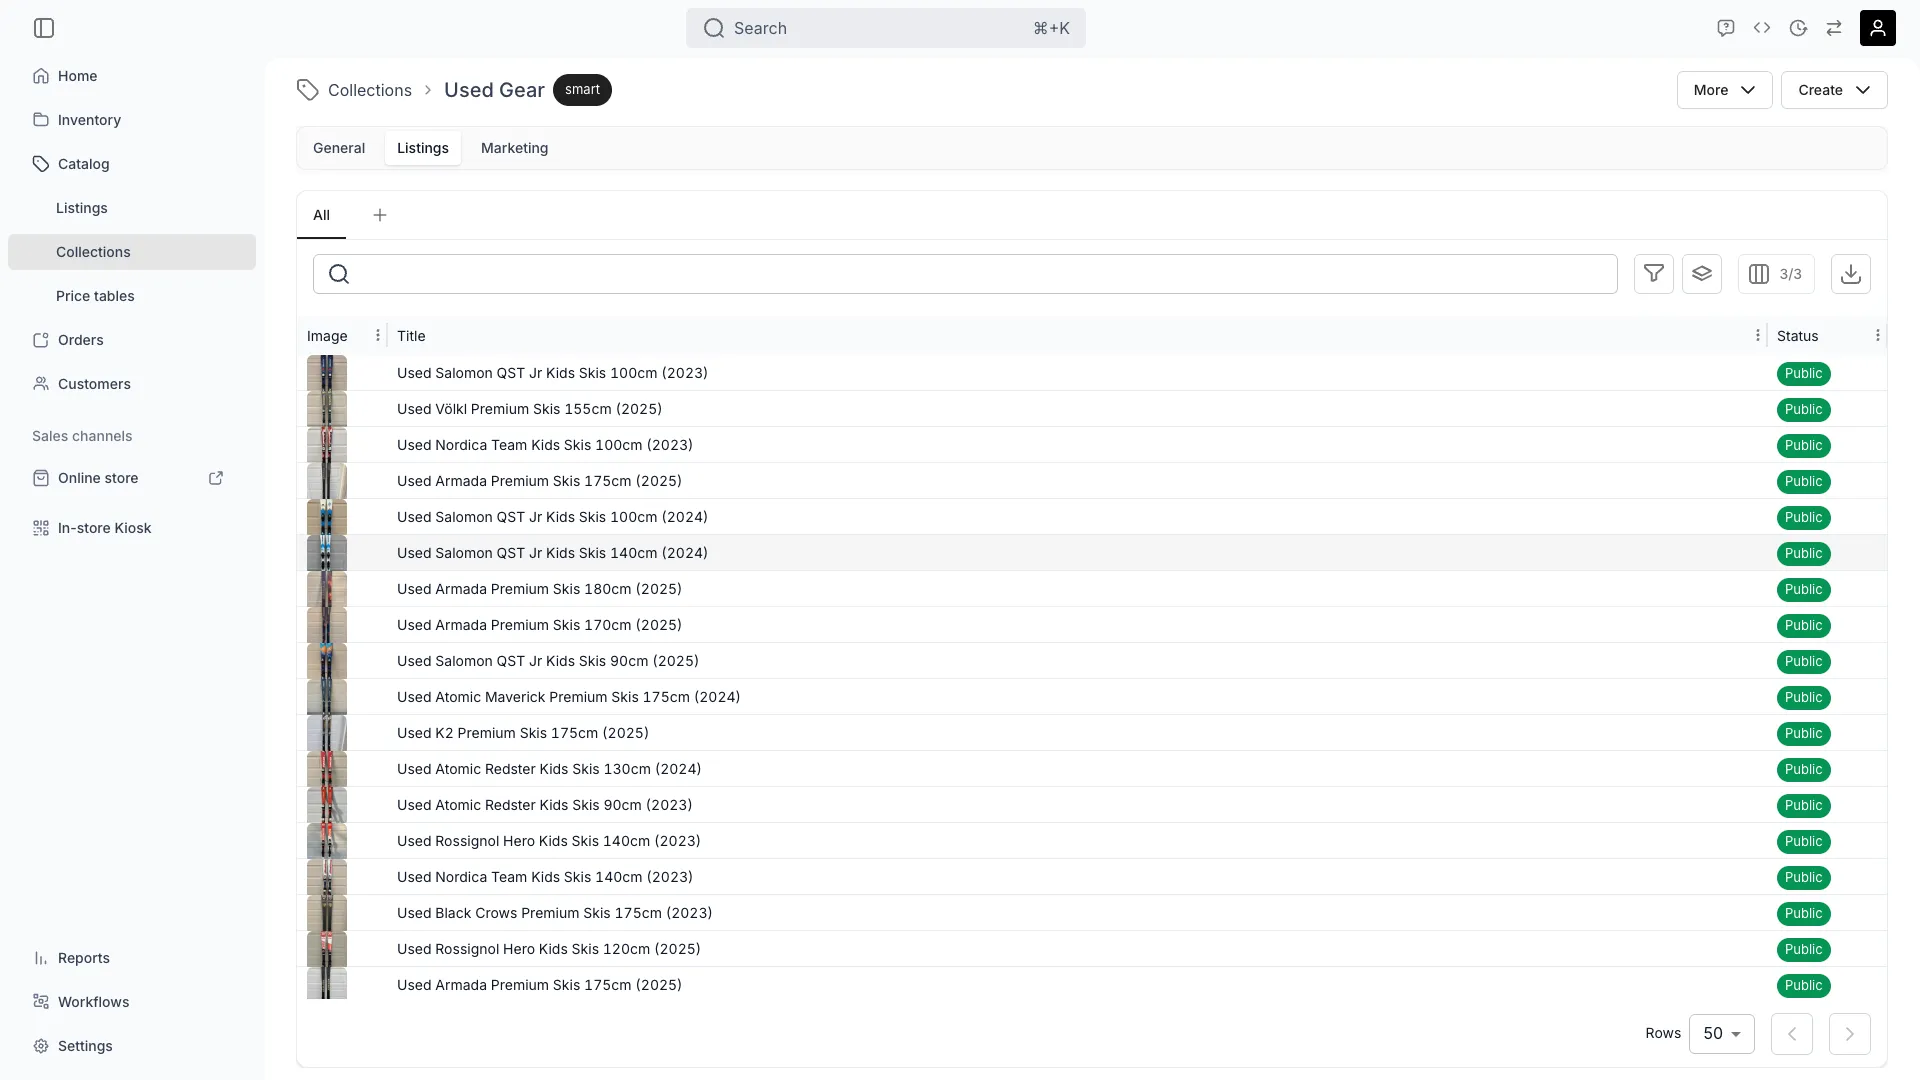
Task: Open Used Atomic Redster Kids Skis 90cm (2023)
Action: click(x=544, y=805)
